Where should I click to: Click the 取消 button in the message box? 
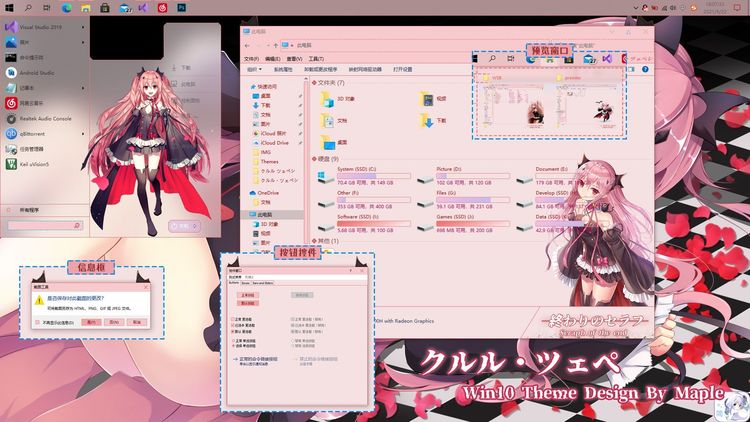tap(136, 322)
